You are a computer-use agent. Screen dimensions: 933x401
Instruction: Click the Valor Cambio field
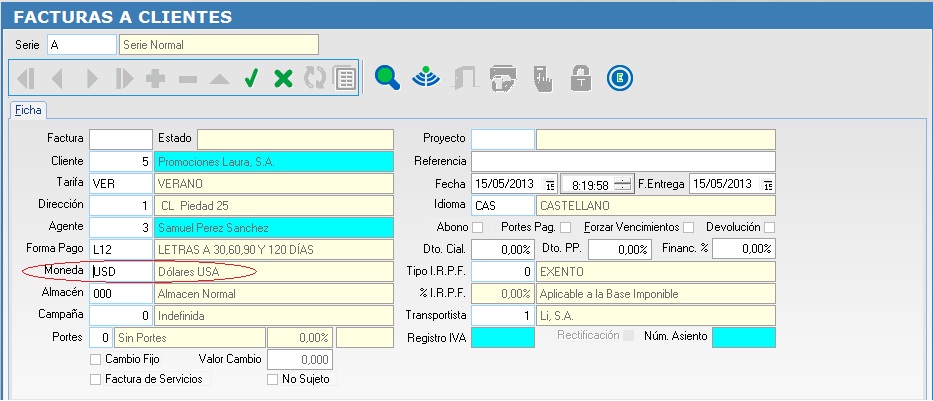tap(300, 359)
